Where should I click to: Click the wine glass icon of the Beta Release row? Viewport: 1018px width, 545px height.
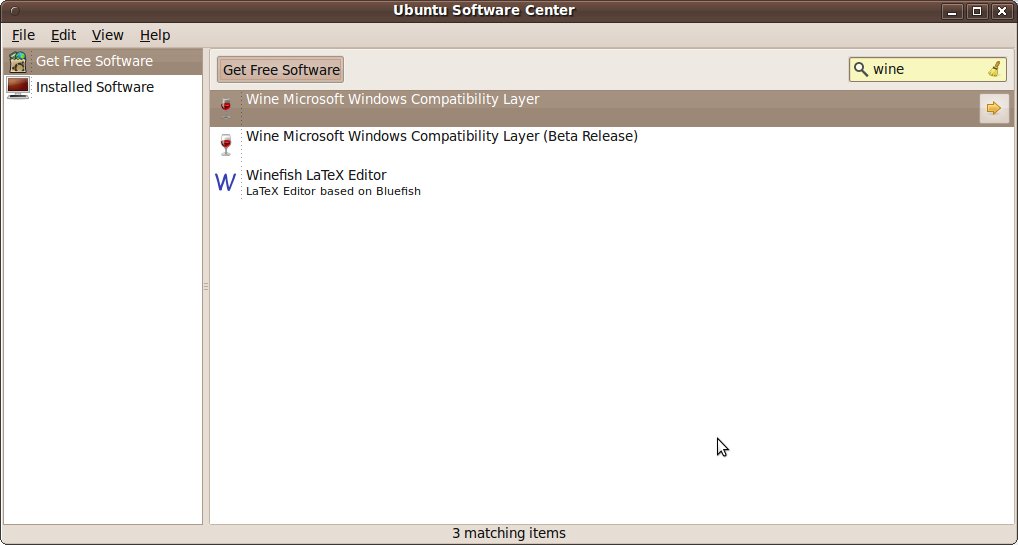click(x=226, y=144)
